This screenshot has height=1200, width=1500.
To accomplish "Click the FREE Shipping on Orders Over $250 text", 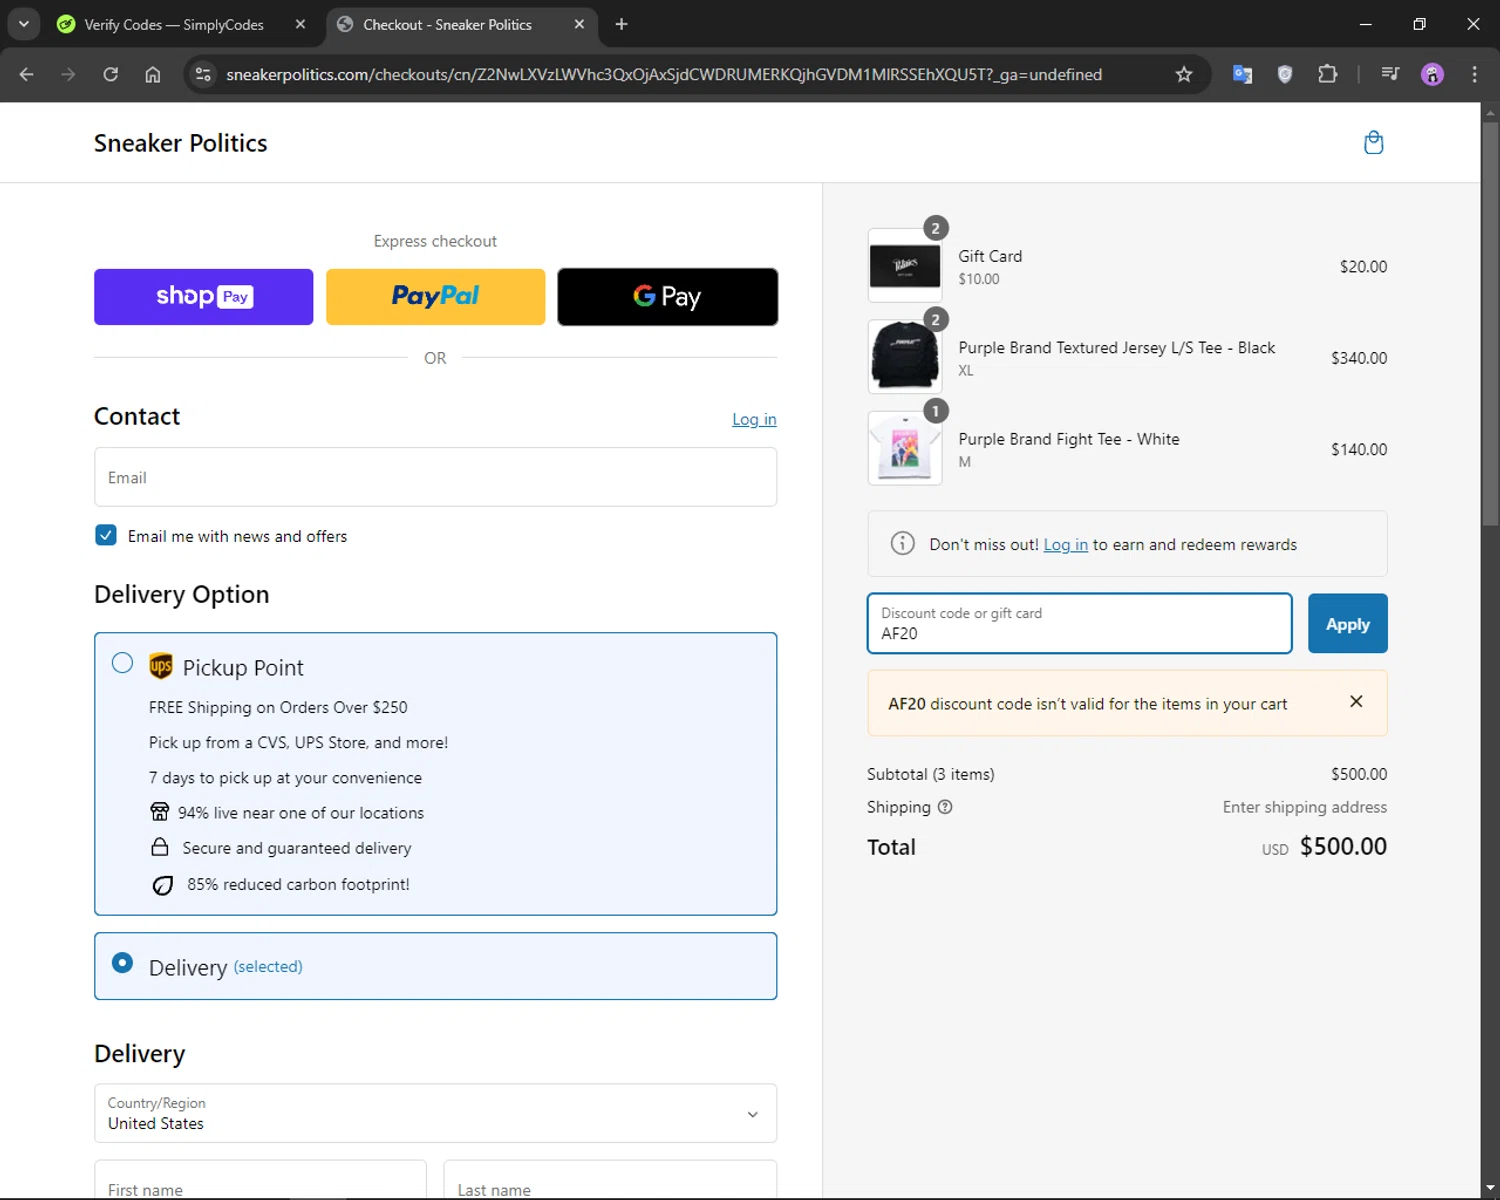I will (278, 707).
